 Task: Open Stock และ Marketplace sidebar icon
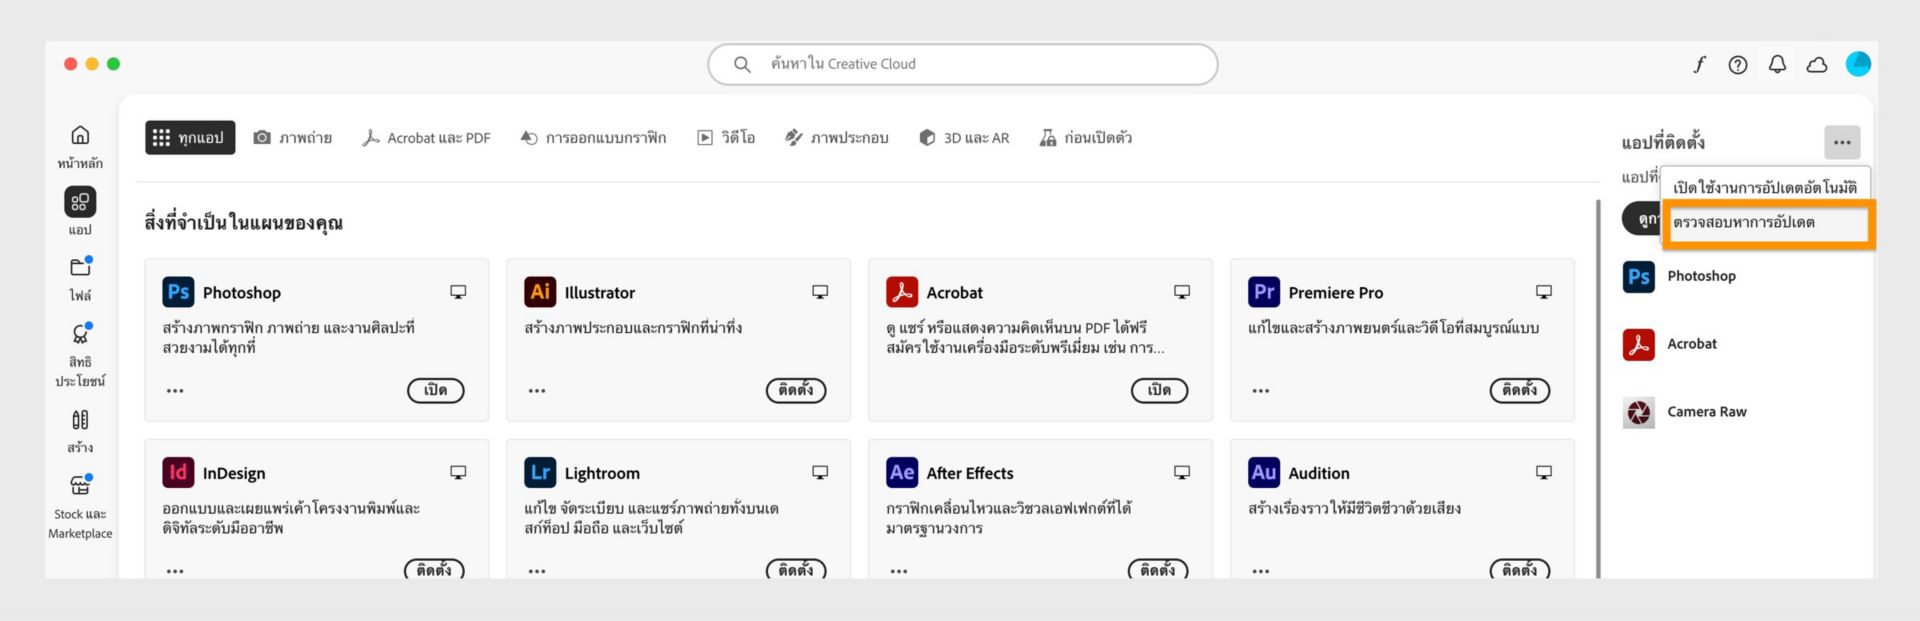tap(80, 486)
